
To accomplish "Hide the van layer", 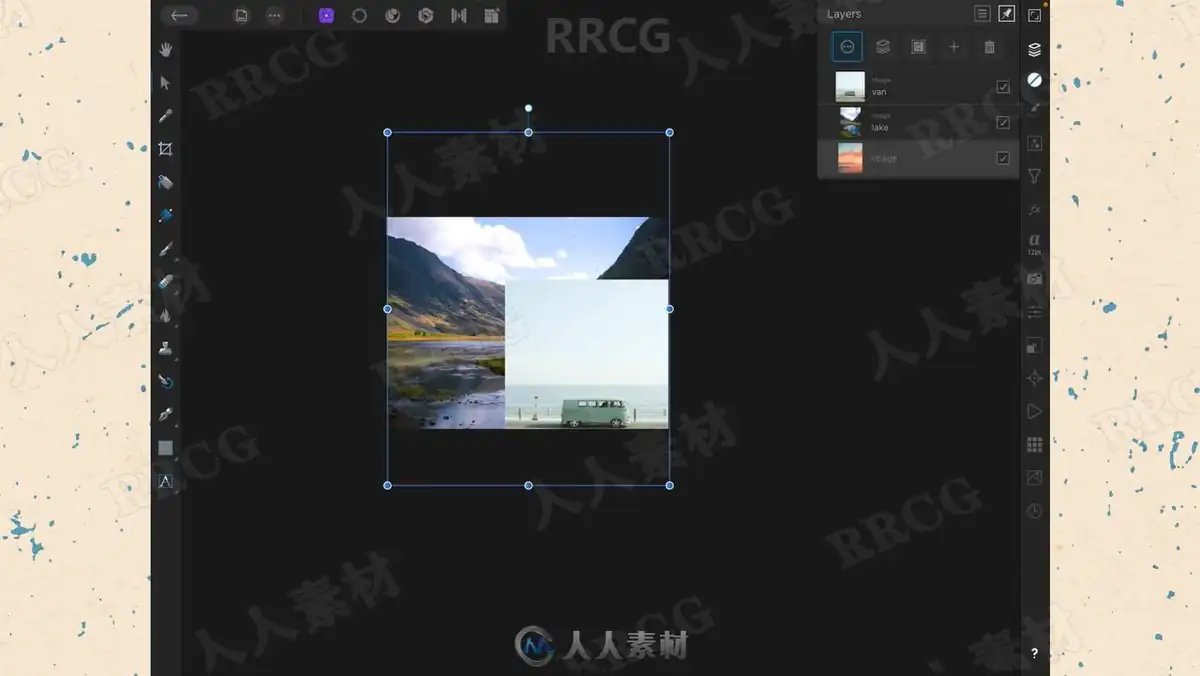I will coord(1003,87).
